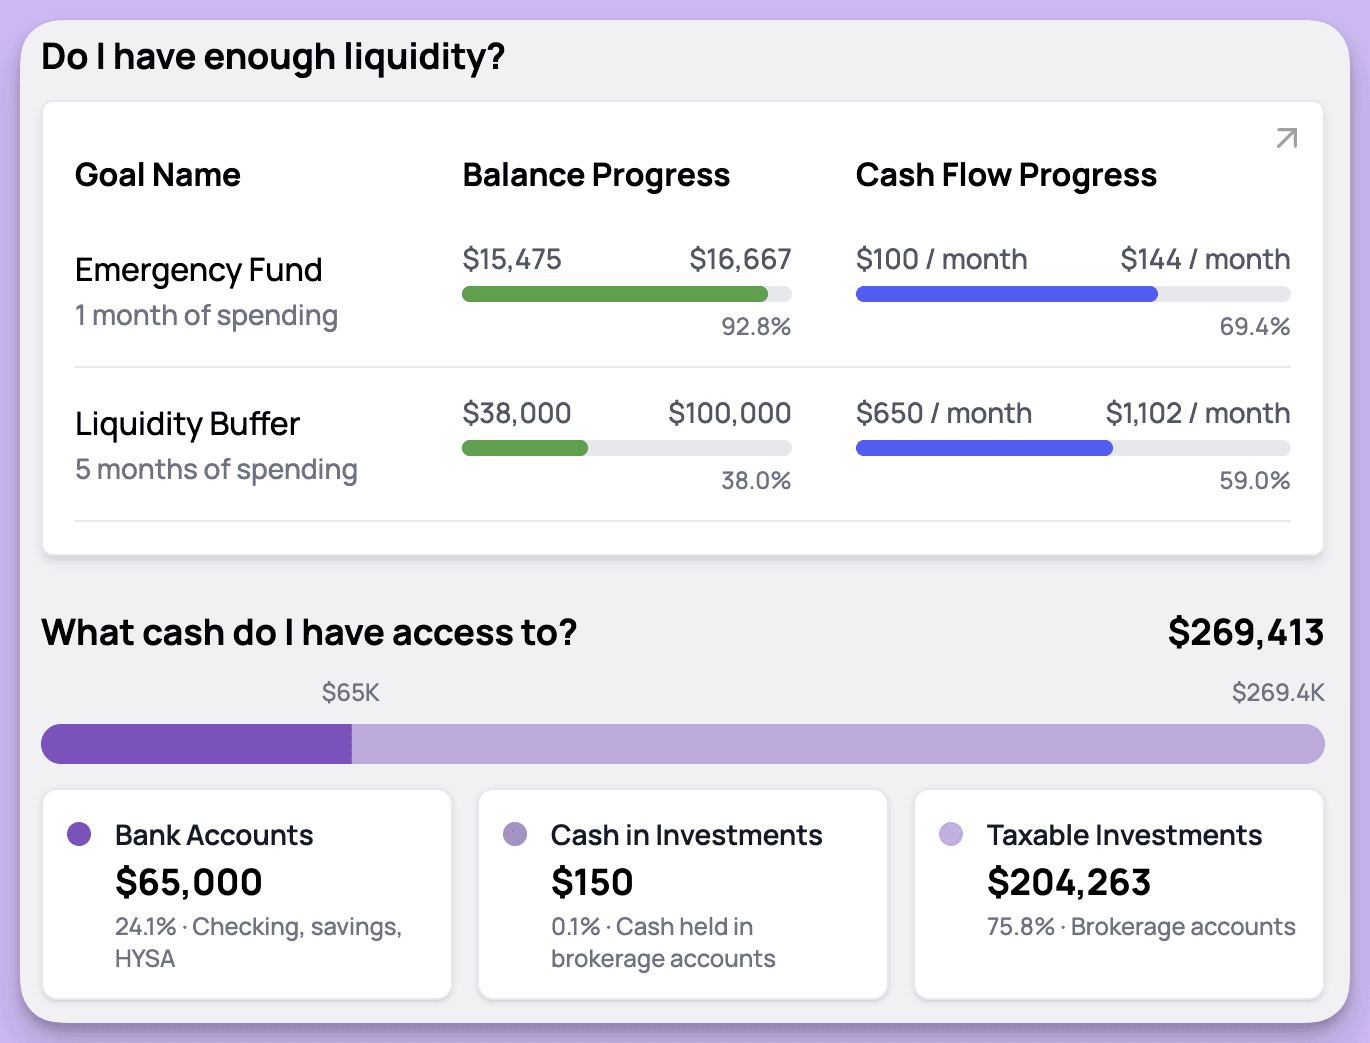Click the Balance Progress column header
The image size is (1370, 1043).
(596, 175)
